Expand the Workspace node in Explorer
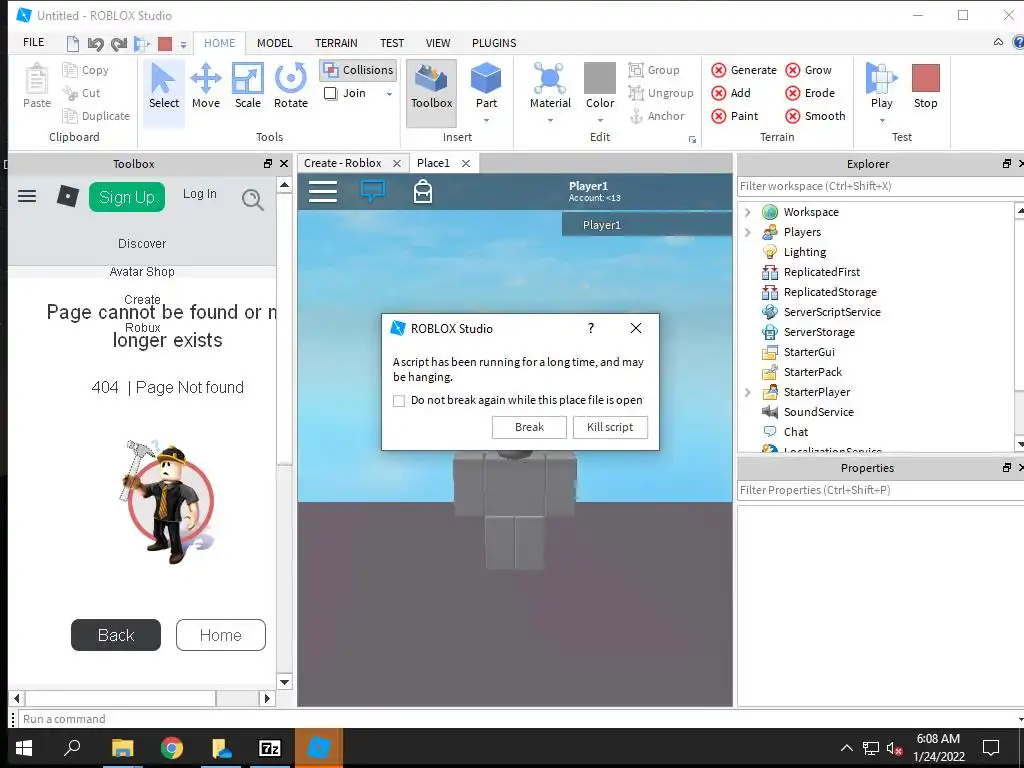This screenshot has width=1024, height=768. pos(748,212)
